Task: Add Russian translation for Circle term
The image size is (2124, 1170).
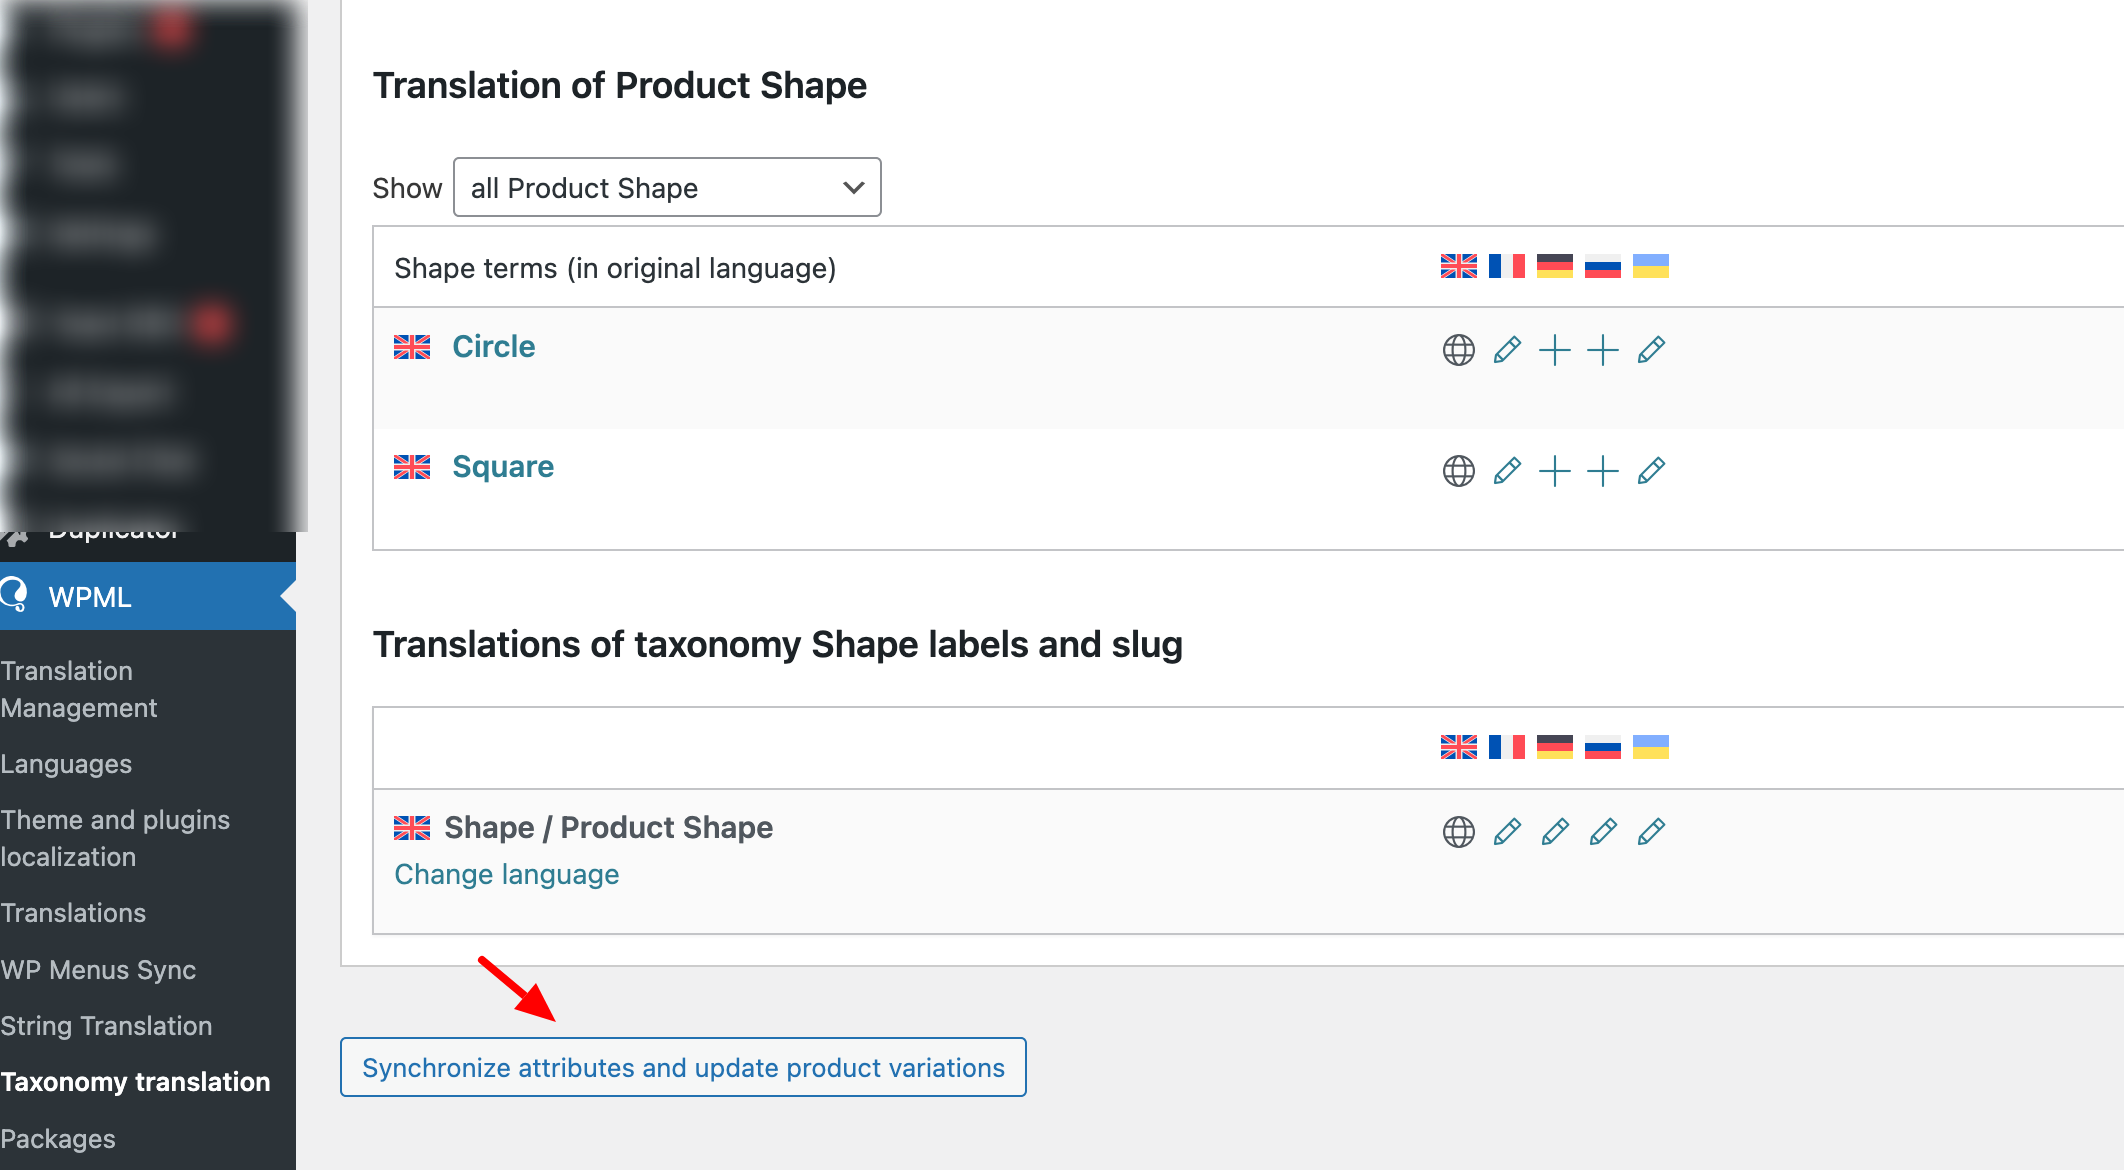Action: coord(1603,350)
